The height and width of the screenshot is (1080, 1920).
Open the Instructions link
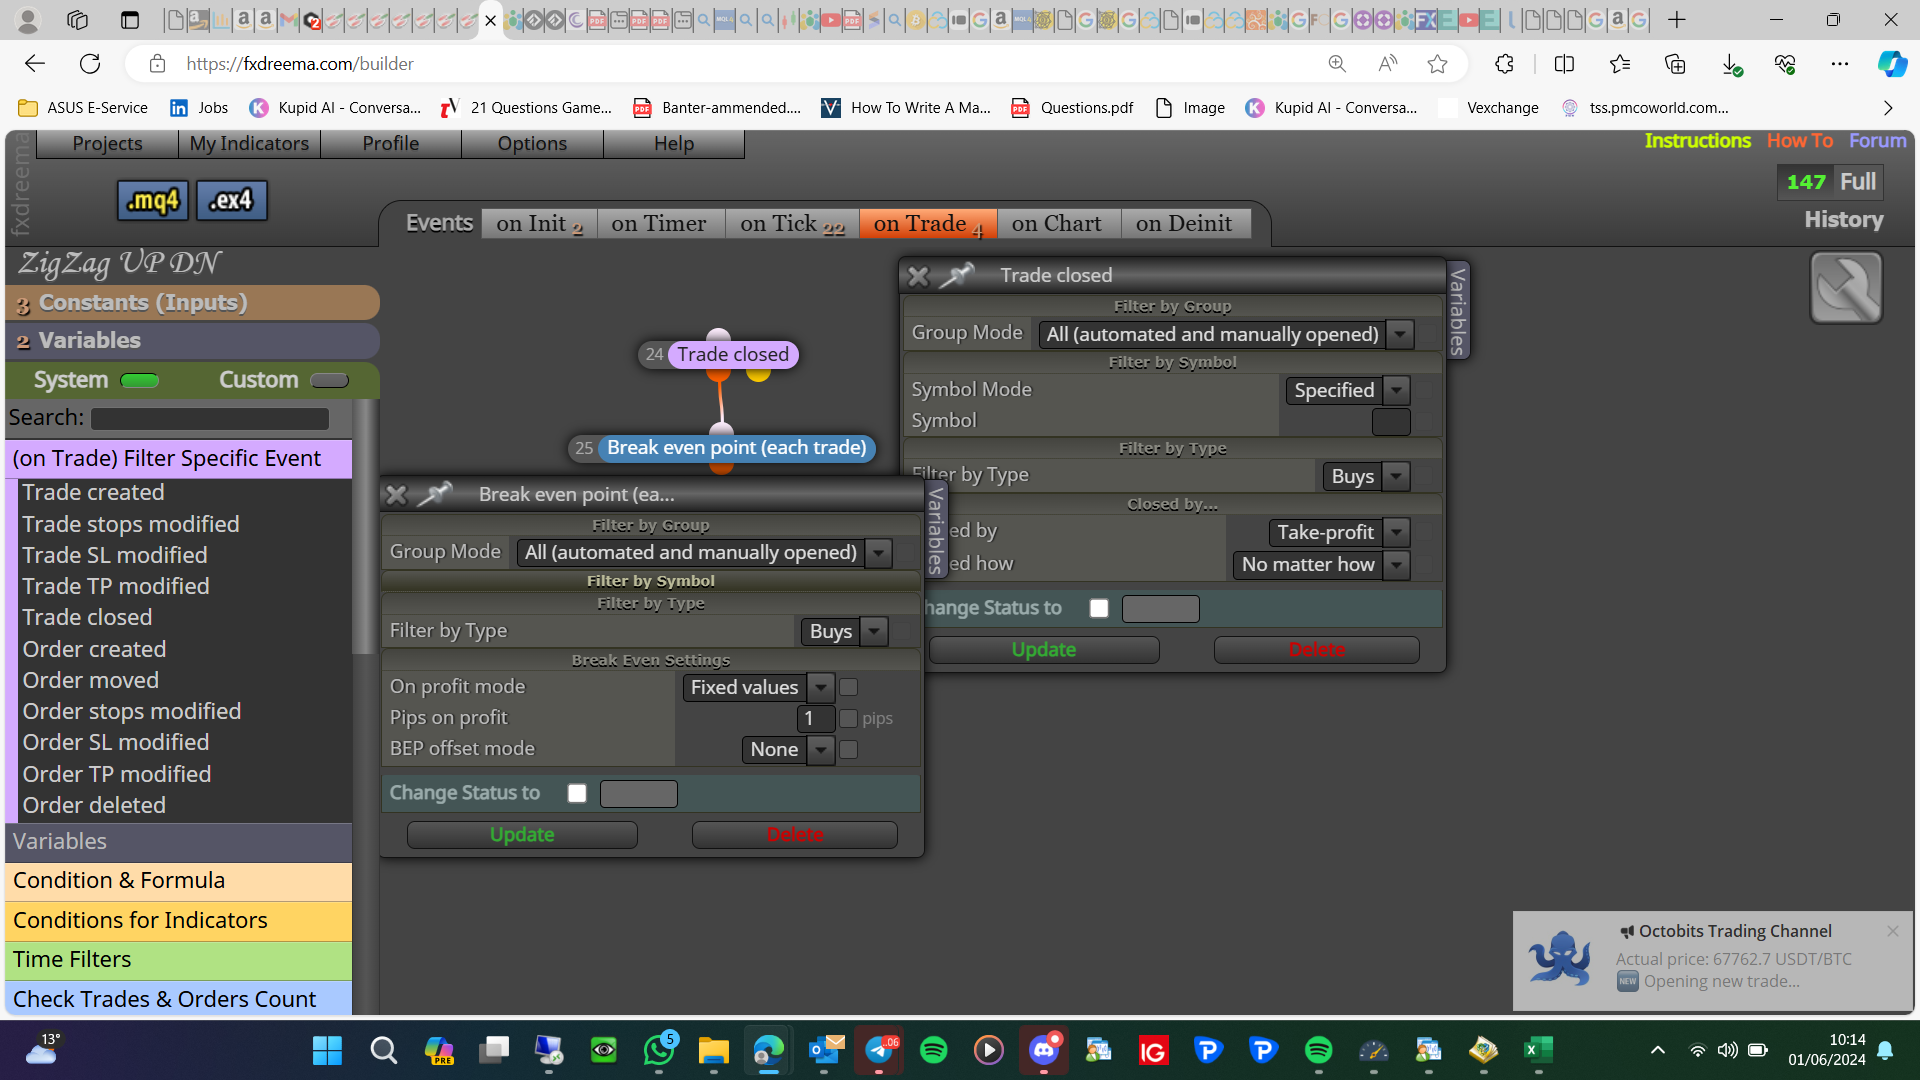tap(1697, 141)
